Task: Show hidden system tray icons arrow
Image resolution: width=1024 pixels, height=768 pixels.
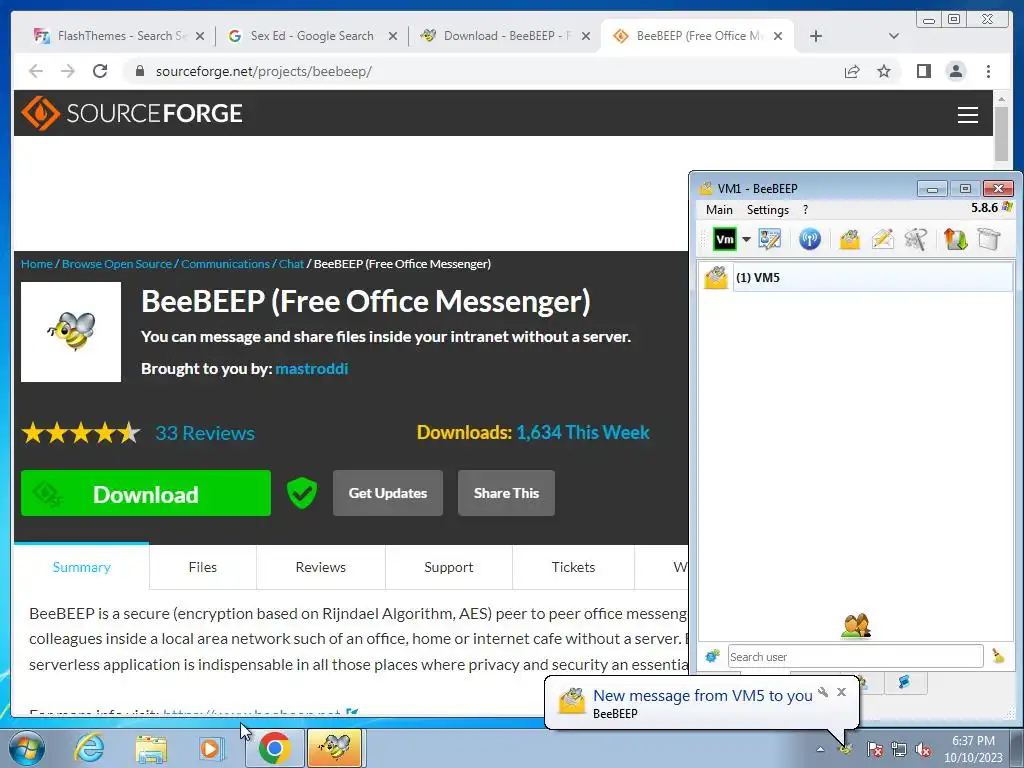Action: point(820,749)
